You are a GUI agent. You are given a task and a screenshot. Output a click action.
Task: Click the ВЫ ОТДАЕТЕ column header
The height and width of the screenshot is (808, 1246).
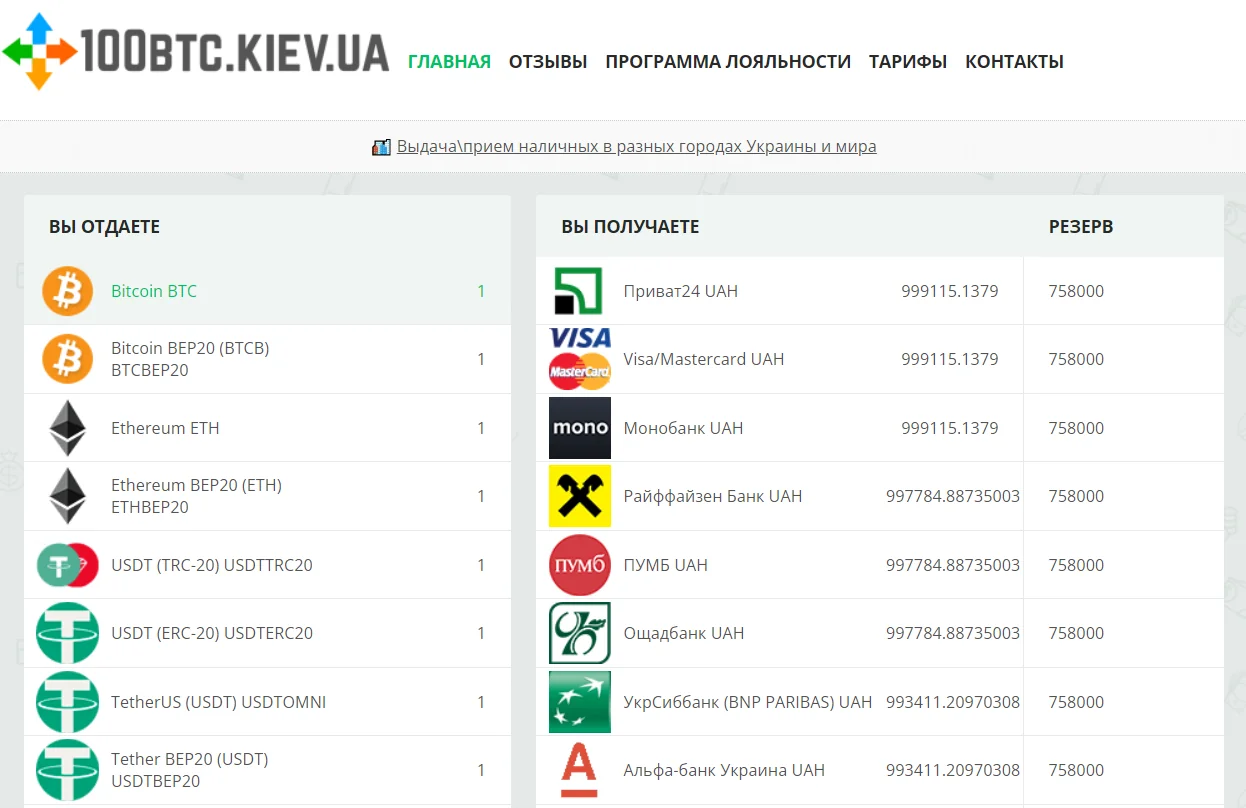click(x=104, y=227)
